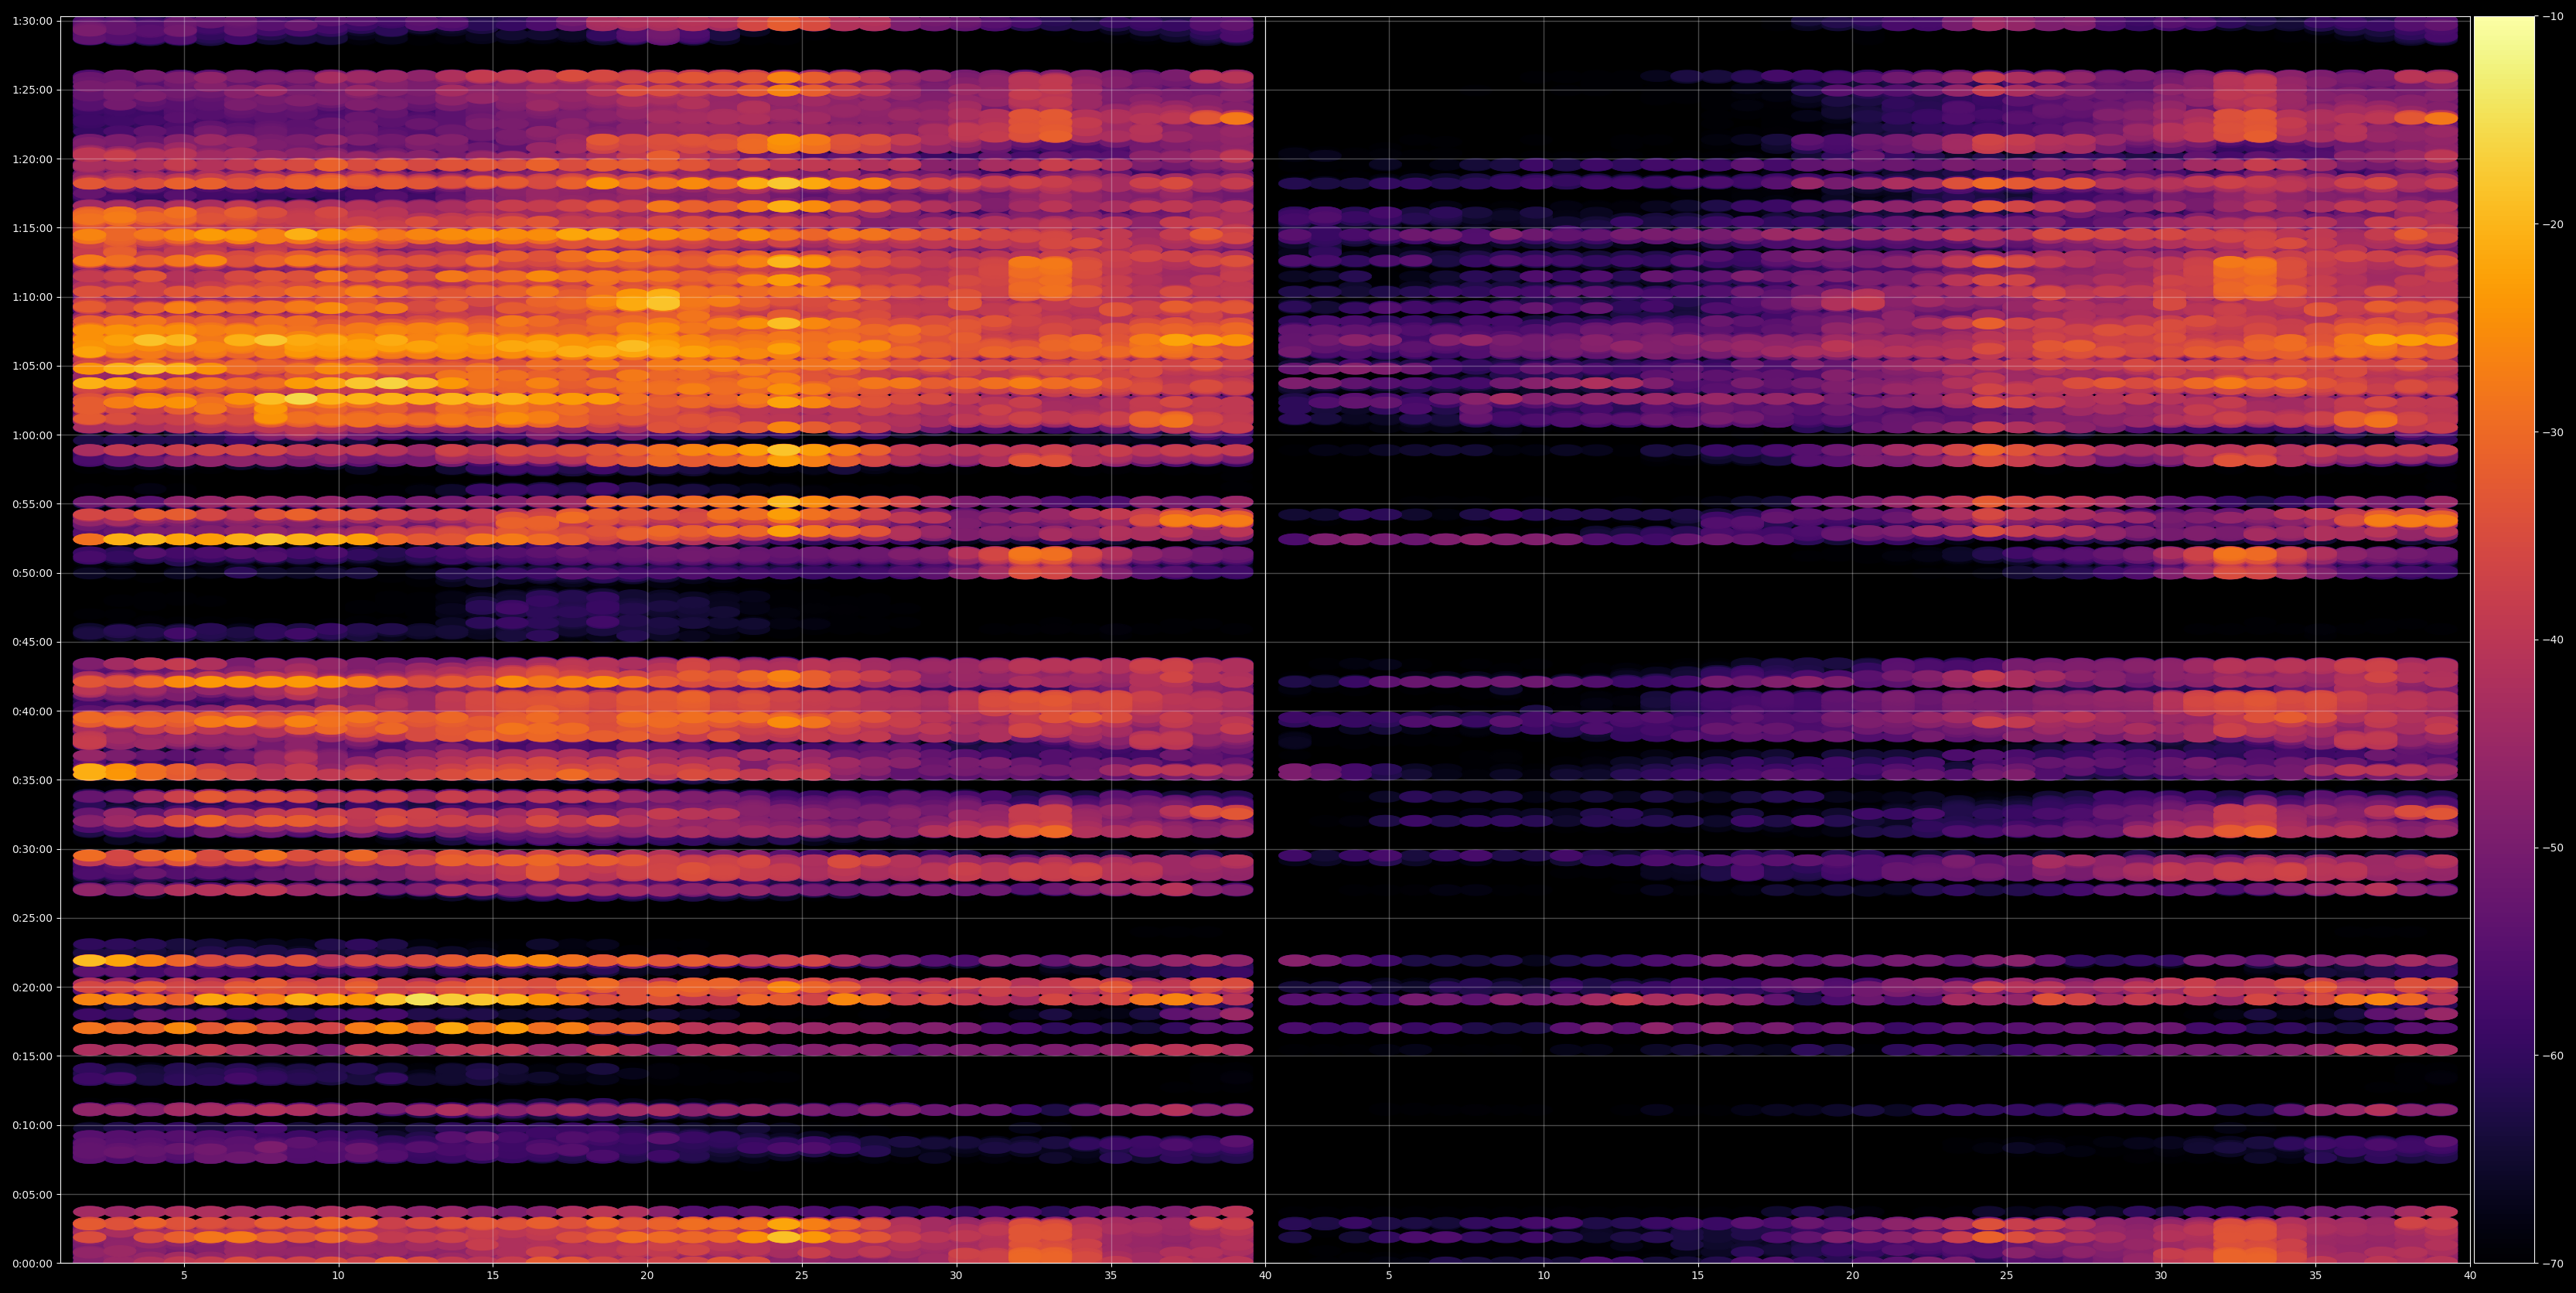Click x-axis label 25 under left heatmap
The height and width of the screenshot is (1293, 2576).
(802, 1276)
